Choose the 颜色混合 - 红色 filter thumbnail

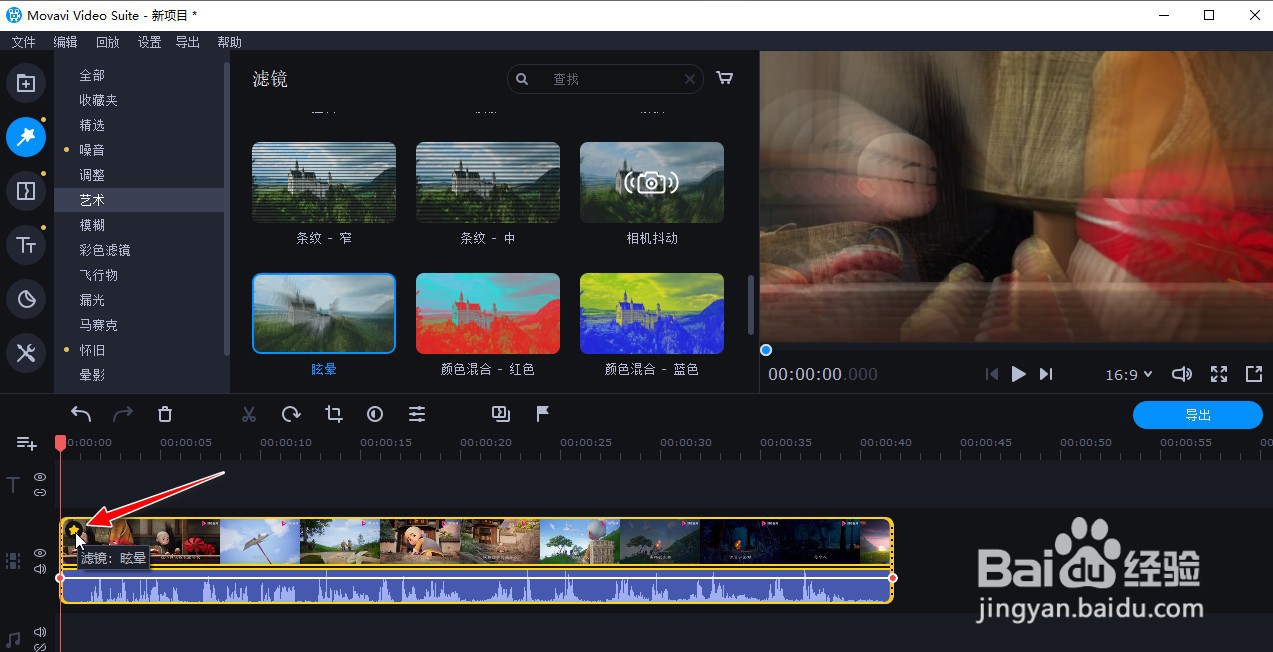[x=488, y=313]
